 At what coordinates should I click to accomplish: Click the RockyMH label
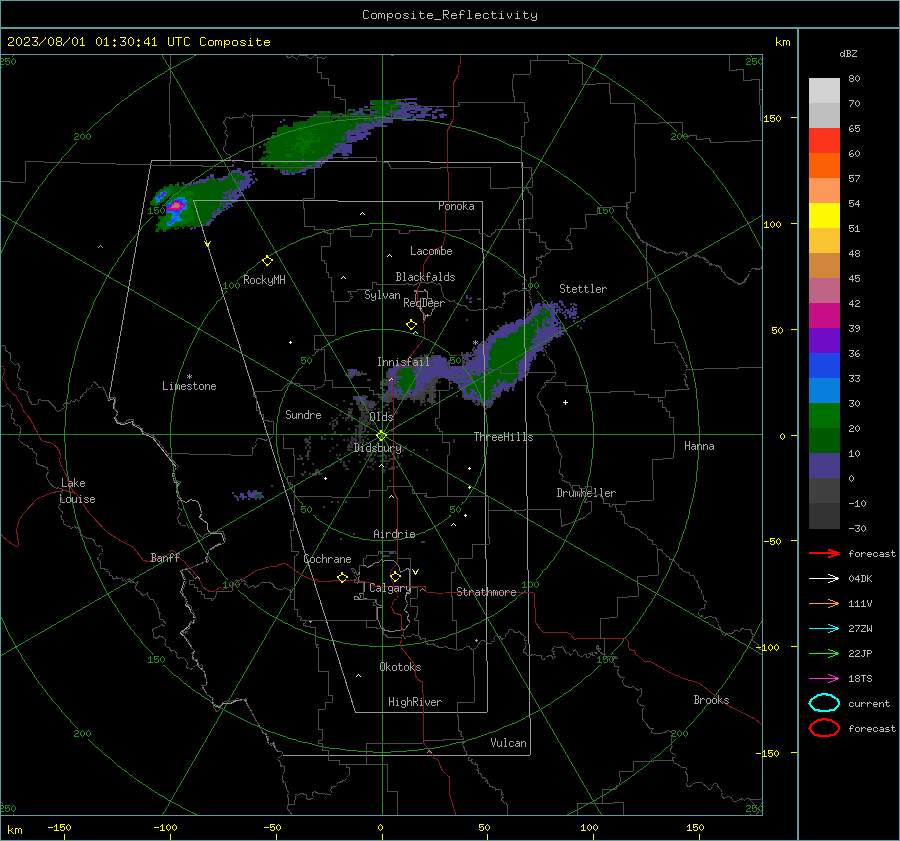tap(264, 280)
